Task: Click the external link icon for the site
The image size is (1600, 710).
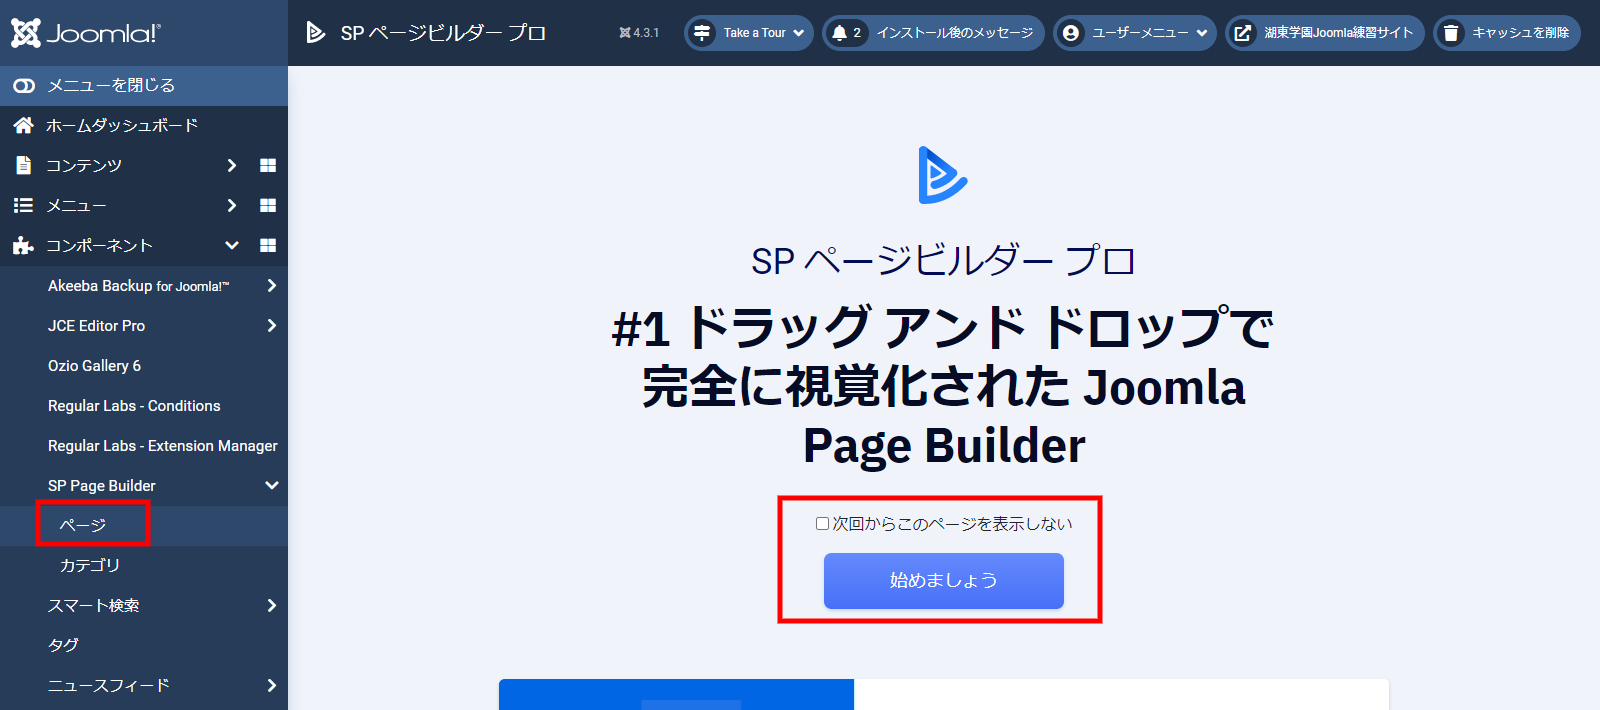Action: 1242,33
